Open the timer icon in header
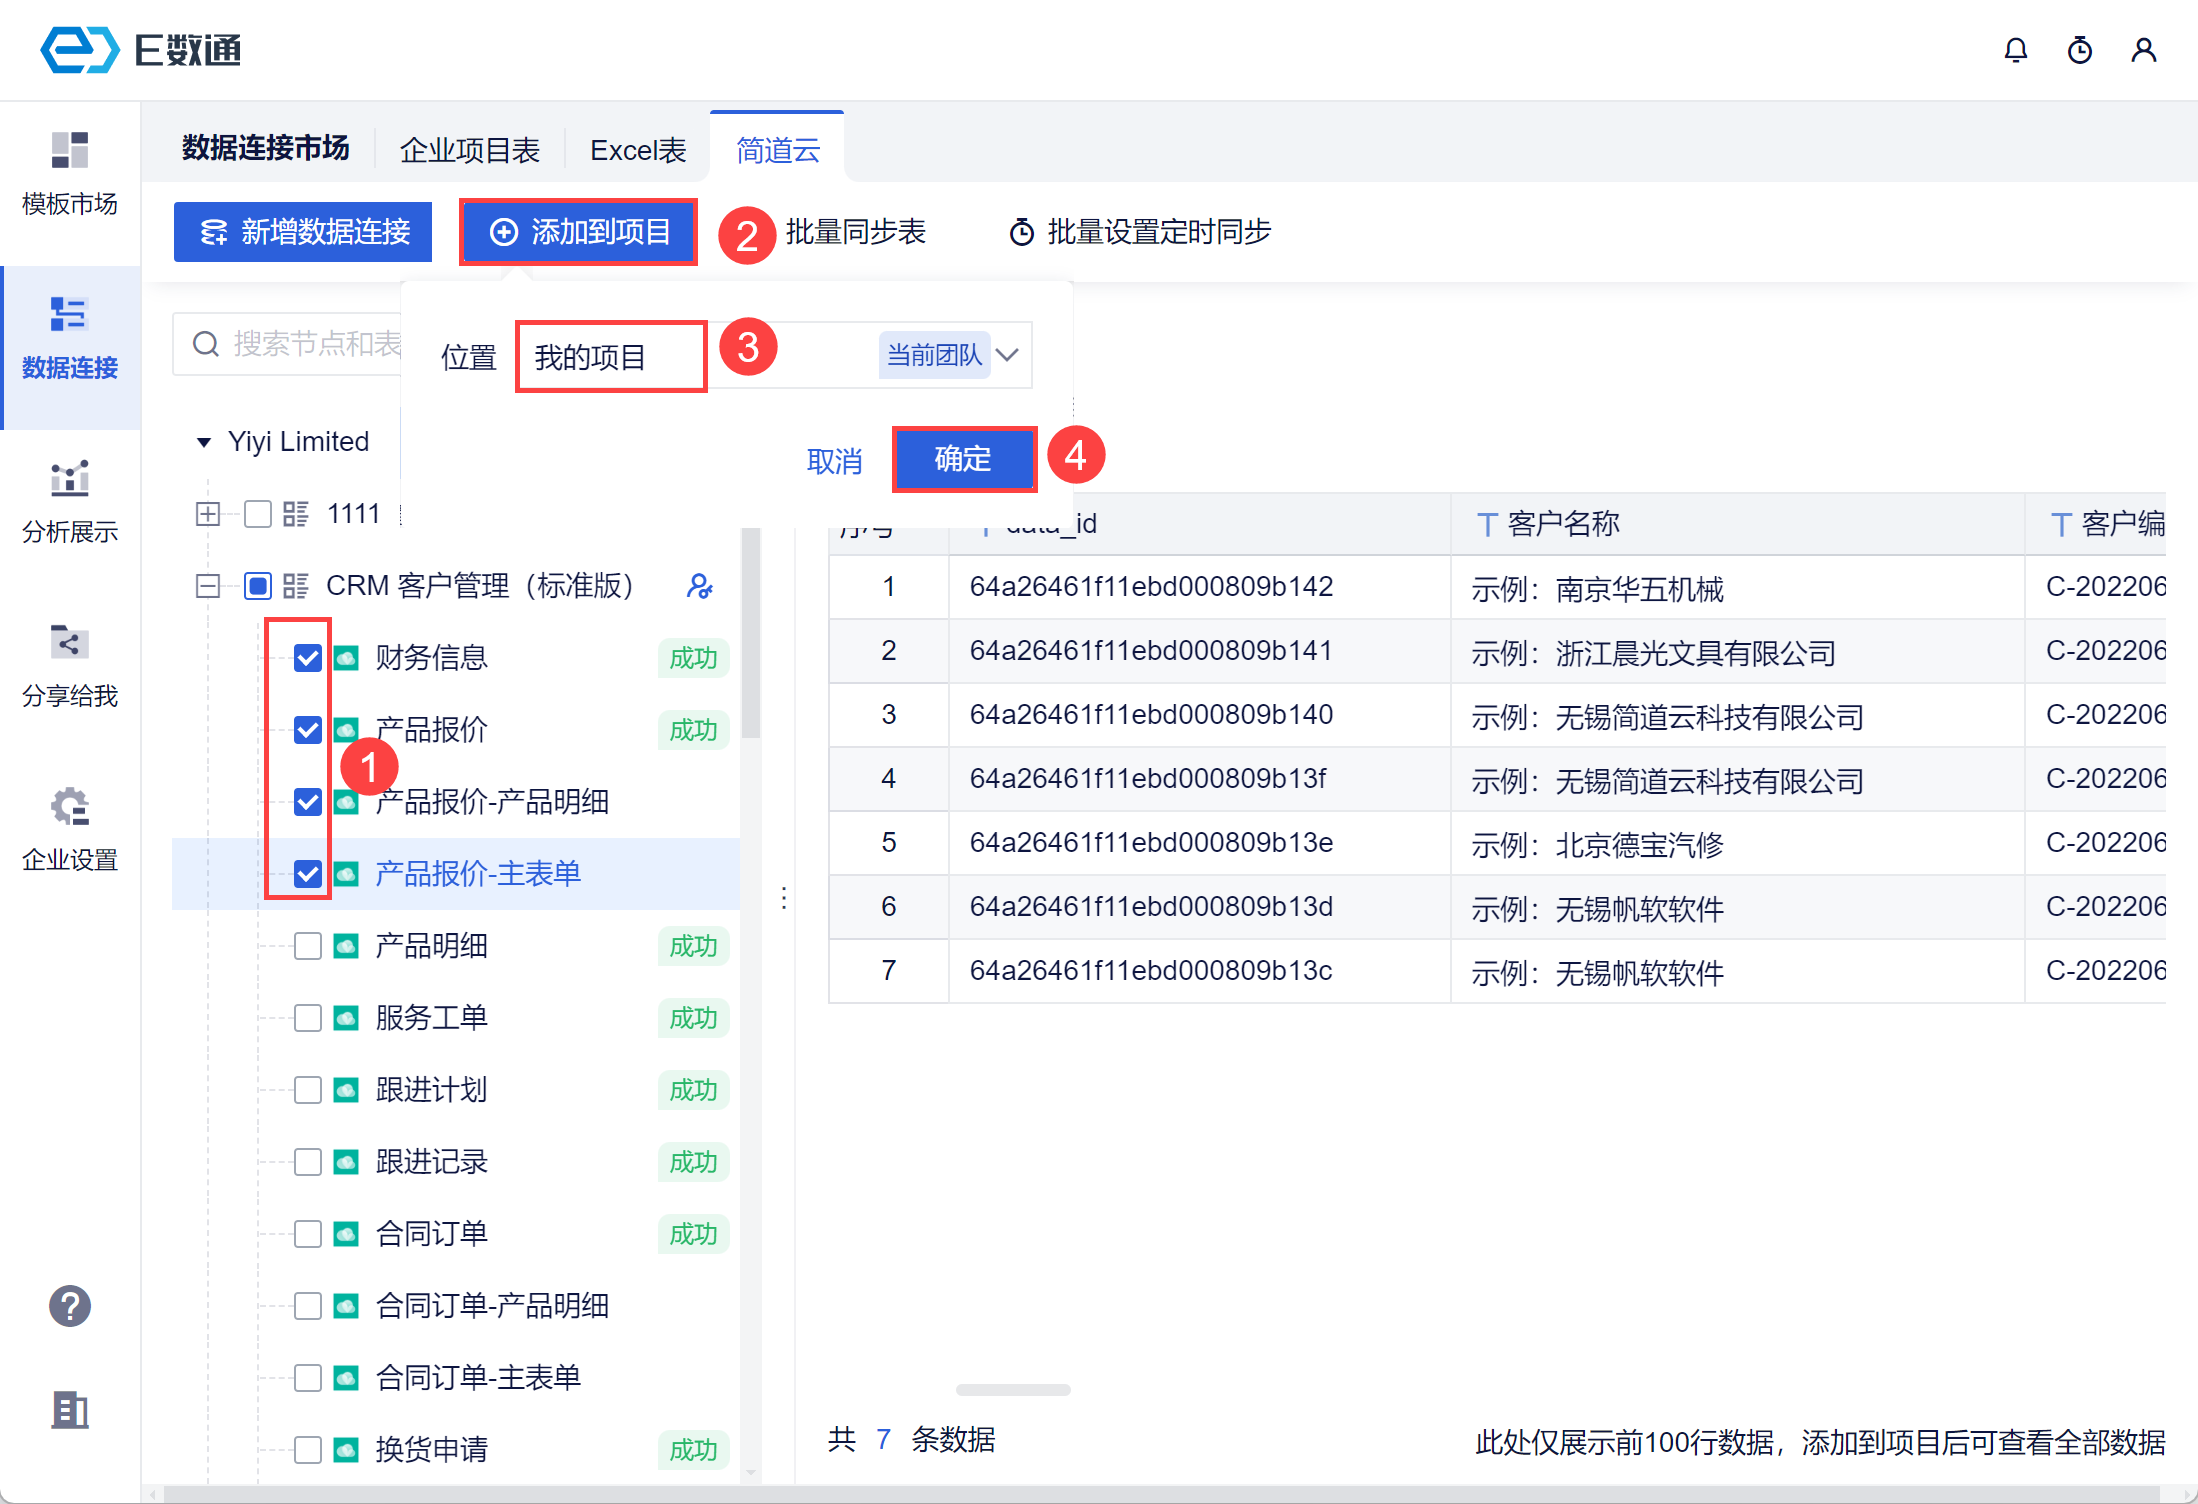This screenshot has height=1504, width=2198. [x=2079, y=50]
